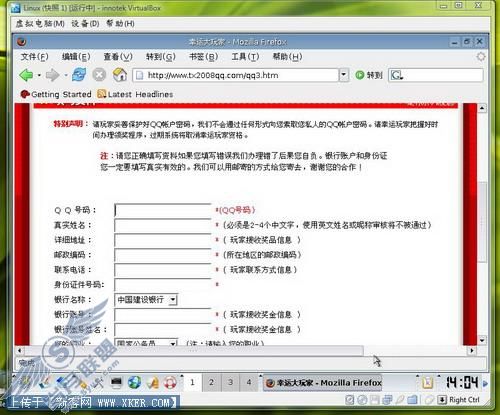This screenshot has height=415, width=500.
Task: Expand the URL bar history dropdown
Action: 343,75
